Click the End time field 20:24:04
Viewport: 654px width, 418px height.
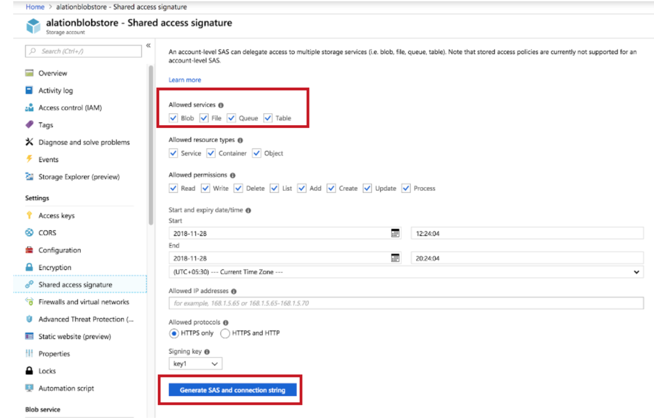coord(527,258)
